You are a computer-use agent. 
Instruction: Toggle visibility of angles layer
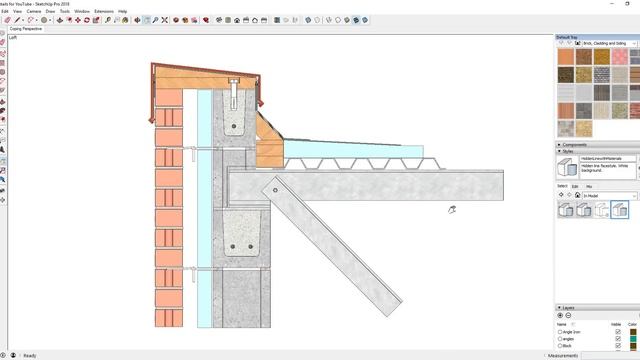[x=618, y=339]
